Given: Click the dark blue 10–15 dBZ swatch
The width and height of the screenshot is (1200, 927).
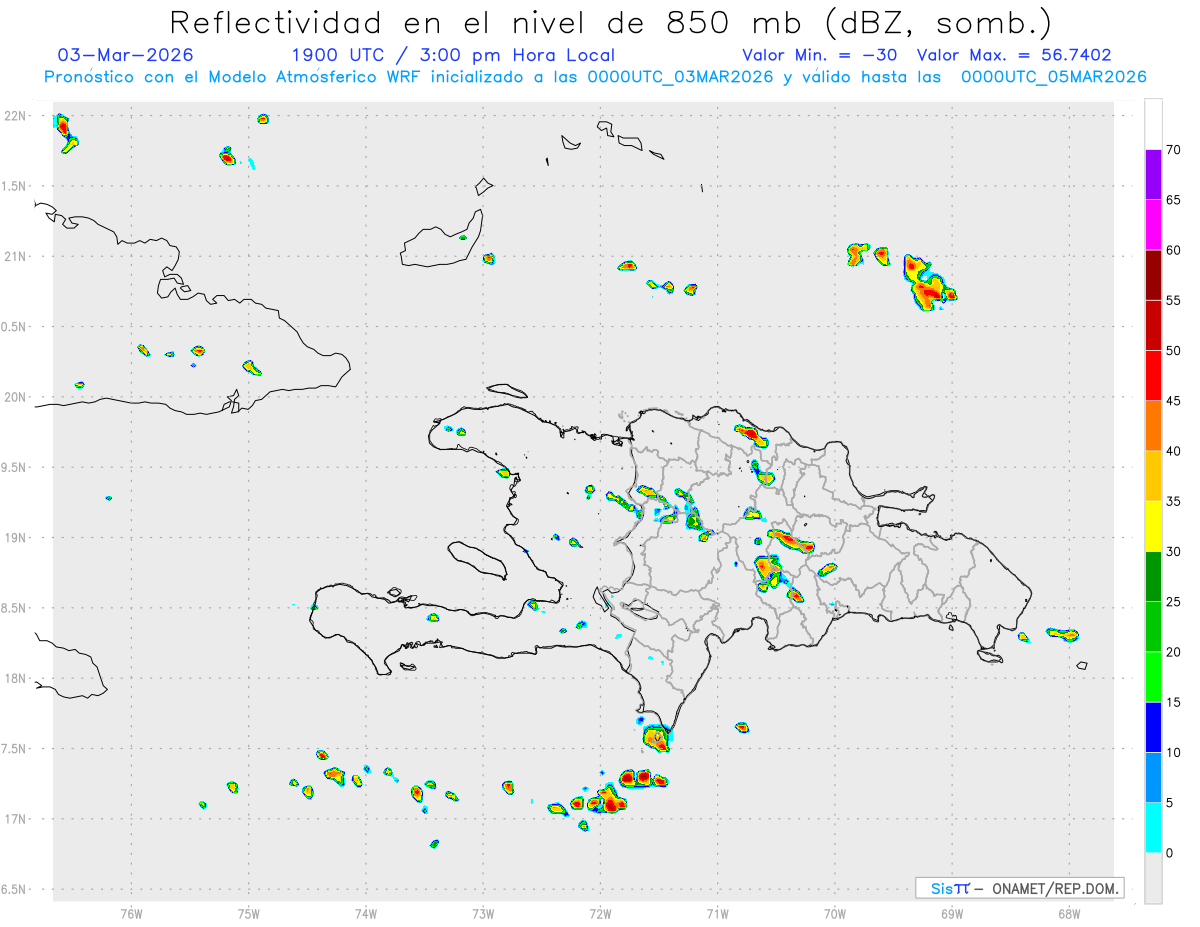Looking at the screenshot, I should tap(1153, 727).
